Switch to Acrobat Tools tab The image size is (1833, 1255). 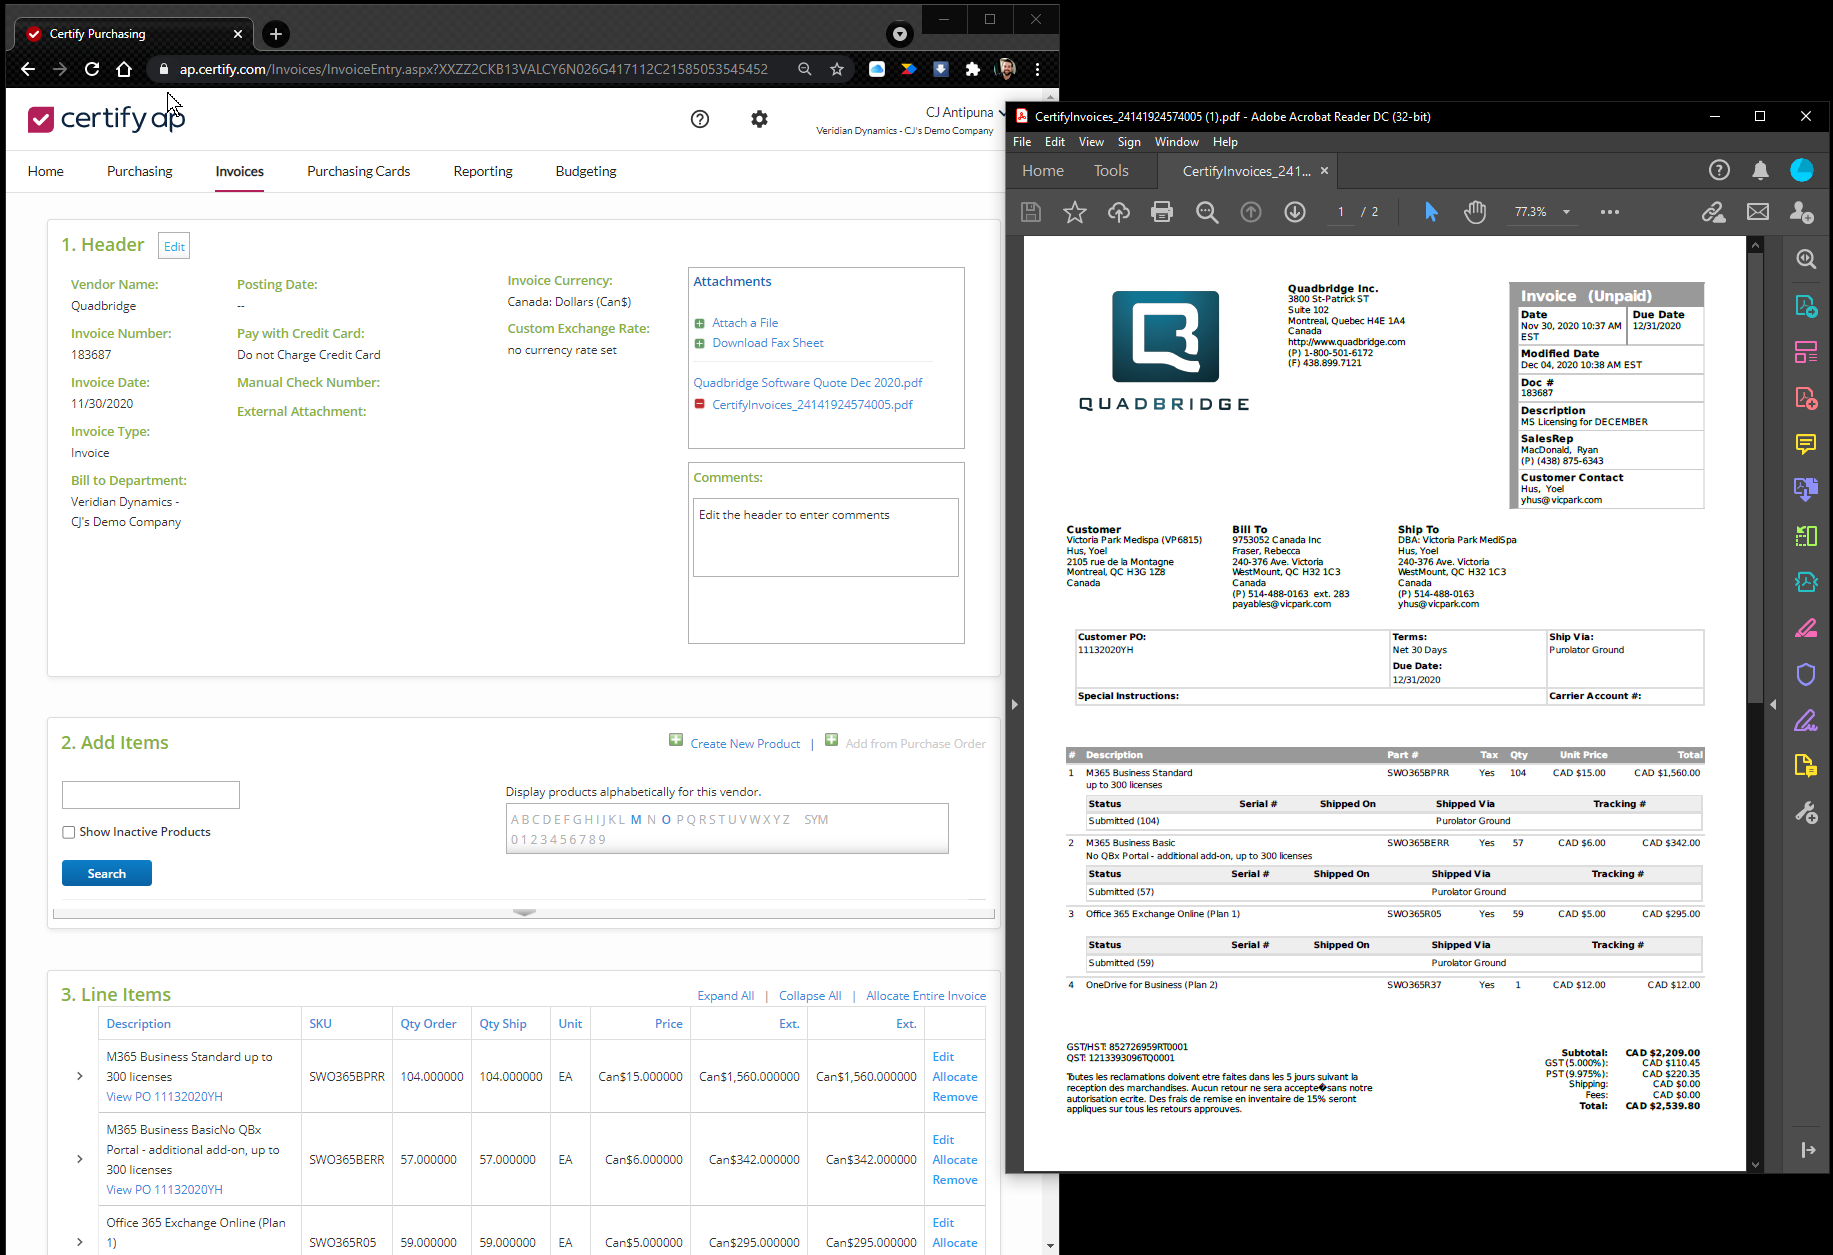pyautogui.click(x=1111, y=171)
